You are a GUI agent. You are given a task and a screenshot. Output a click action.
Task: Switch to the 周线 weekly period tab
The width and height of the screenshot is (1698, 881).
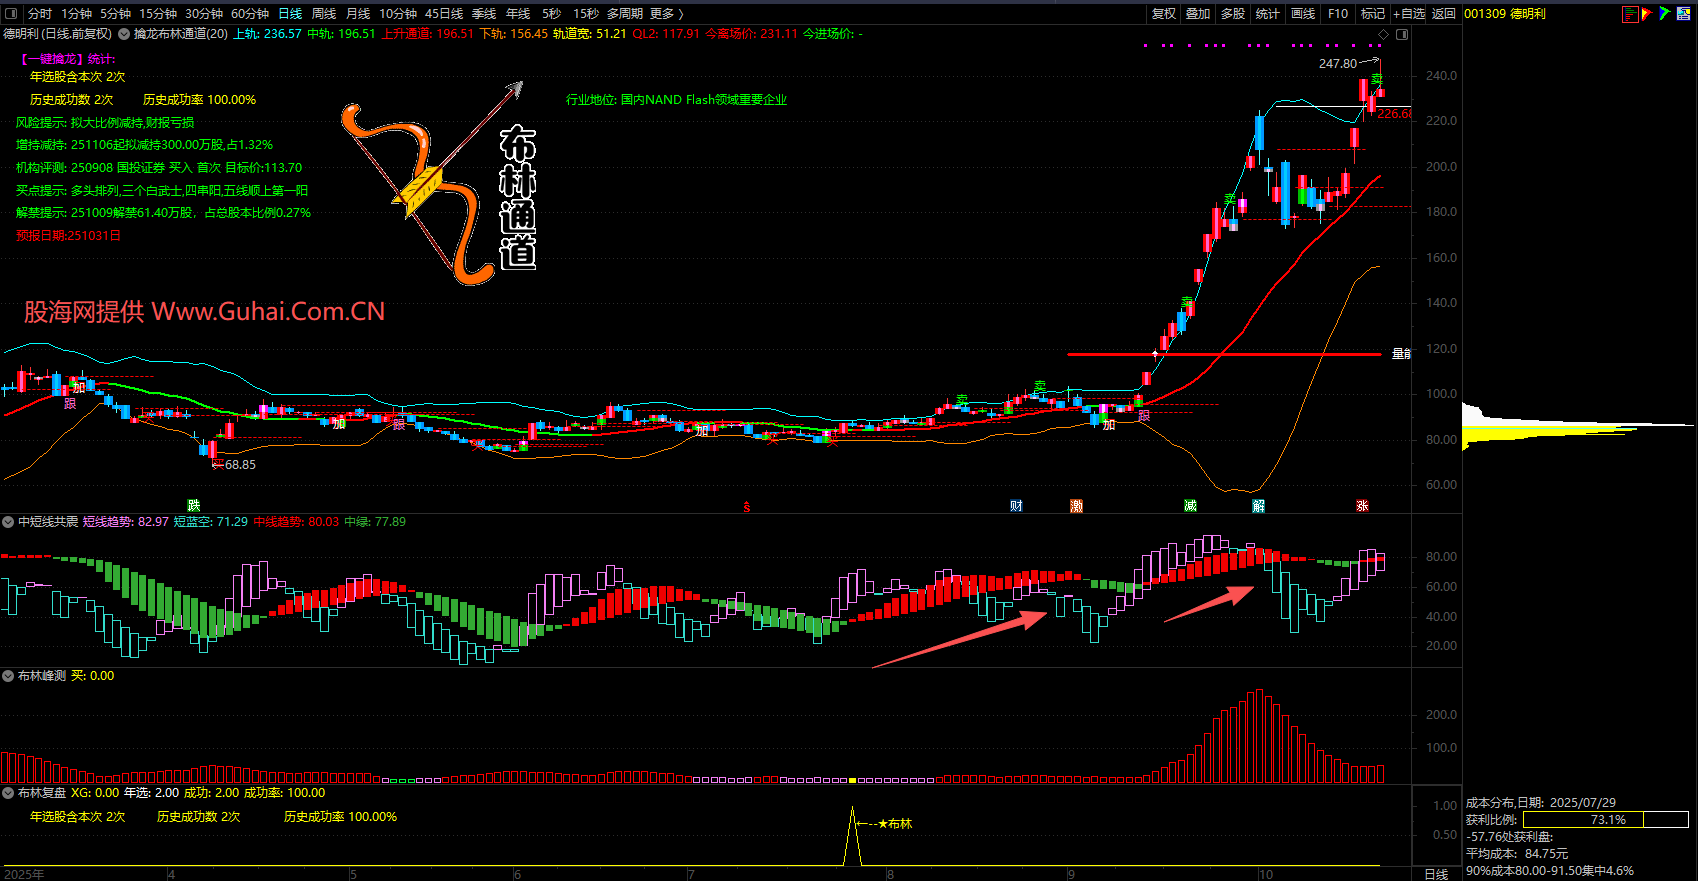[x=324, y=13]
